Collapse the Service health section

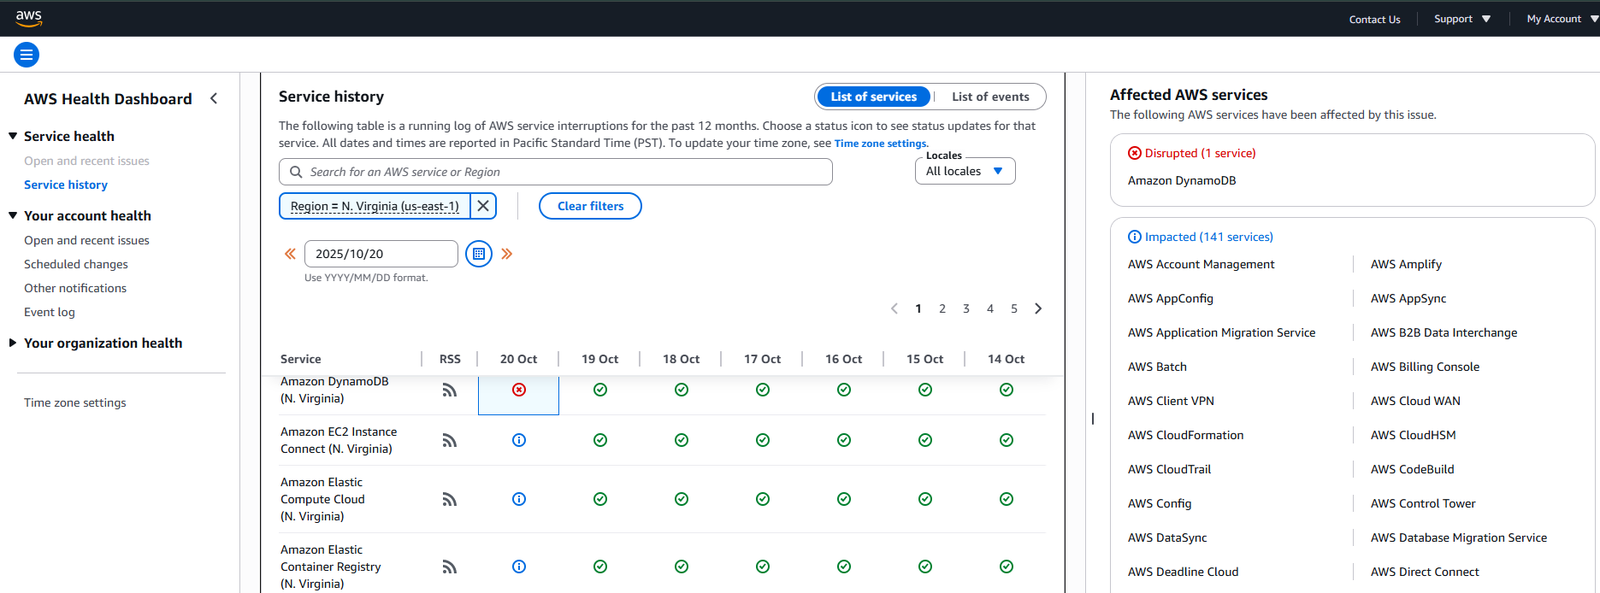pos(13,136)
